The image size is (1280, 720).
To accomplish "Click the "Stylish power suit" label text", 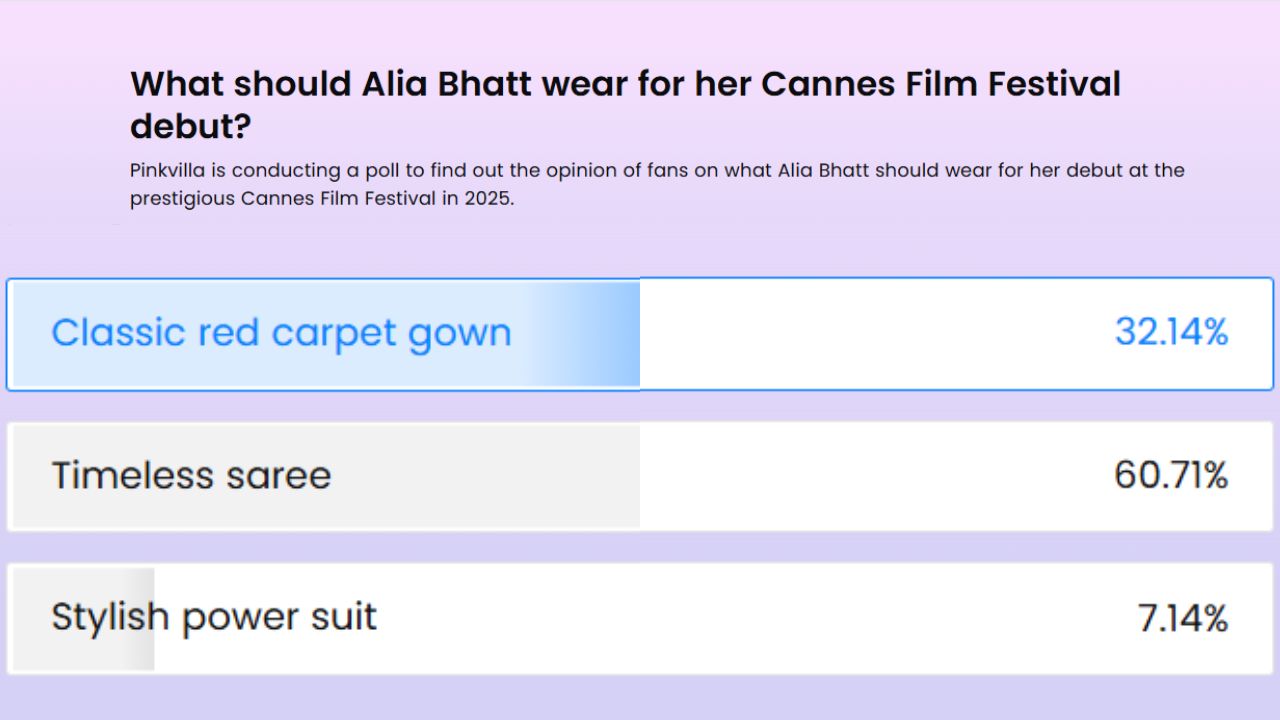I will 214,617.
